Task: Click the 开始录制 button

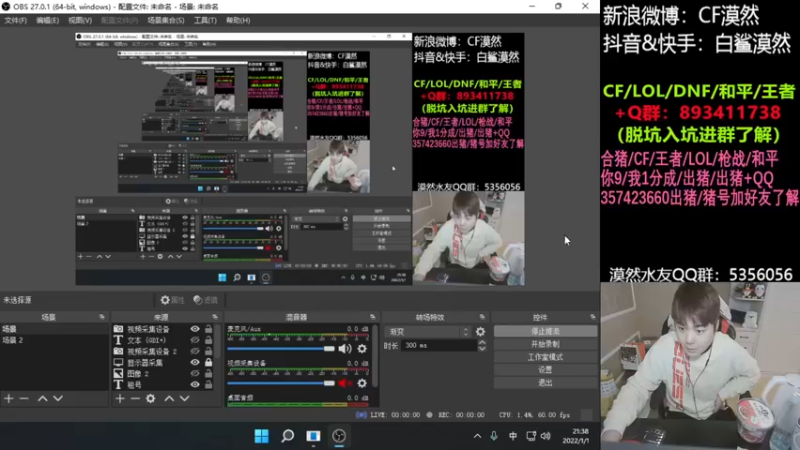Action: click(x=545, y=344)
